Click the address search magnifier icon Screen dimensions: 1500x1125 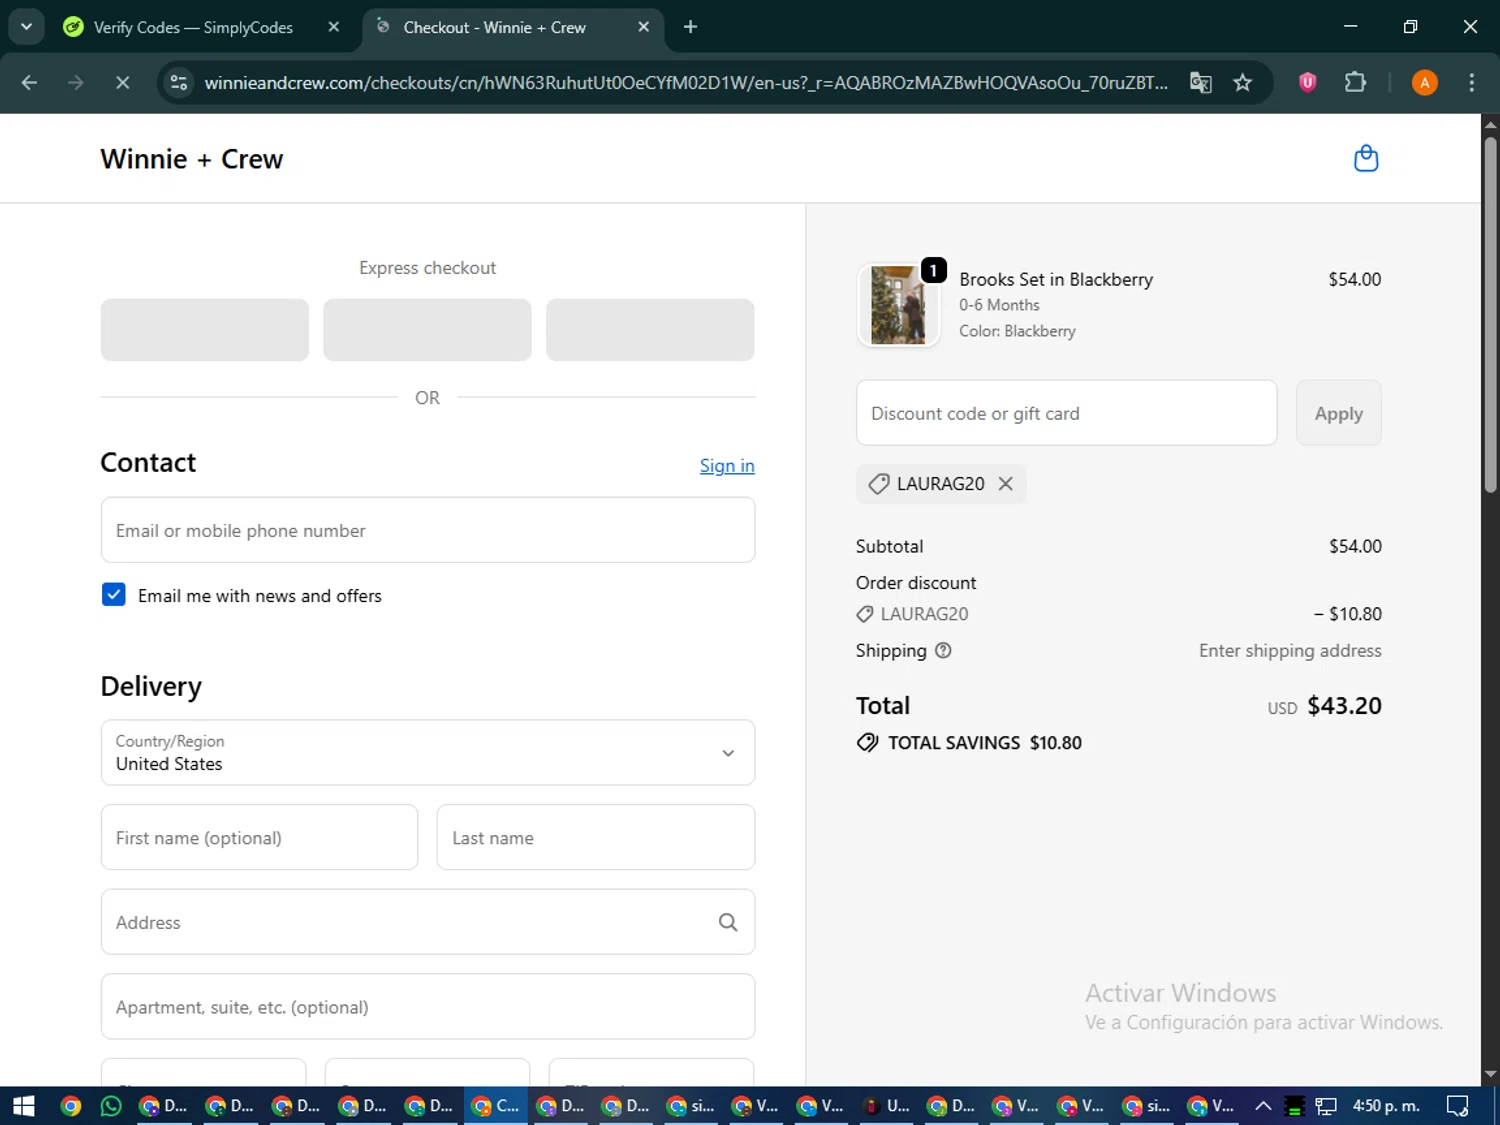[x=728, y=922]
